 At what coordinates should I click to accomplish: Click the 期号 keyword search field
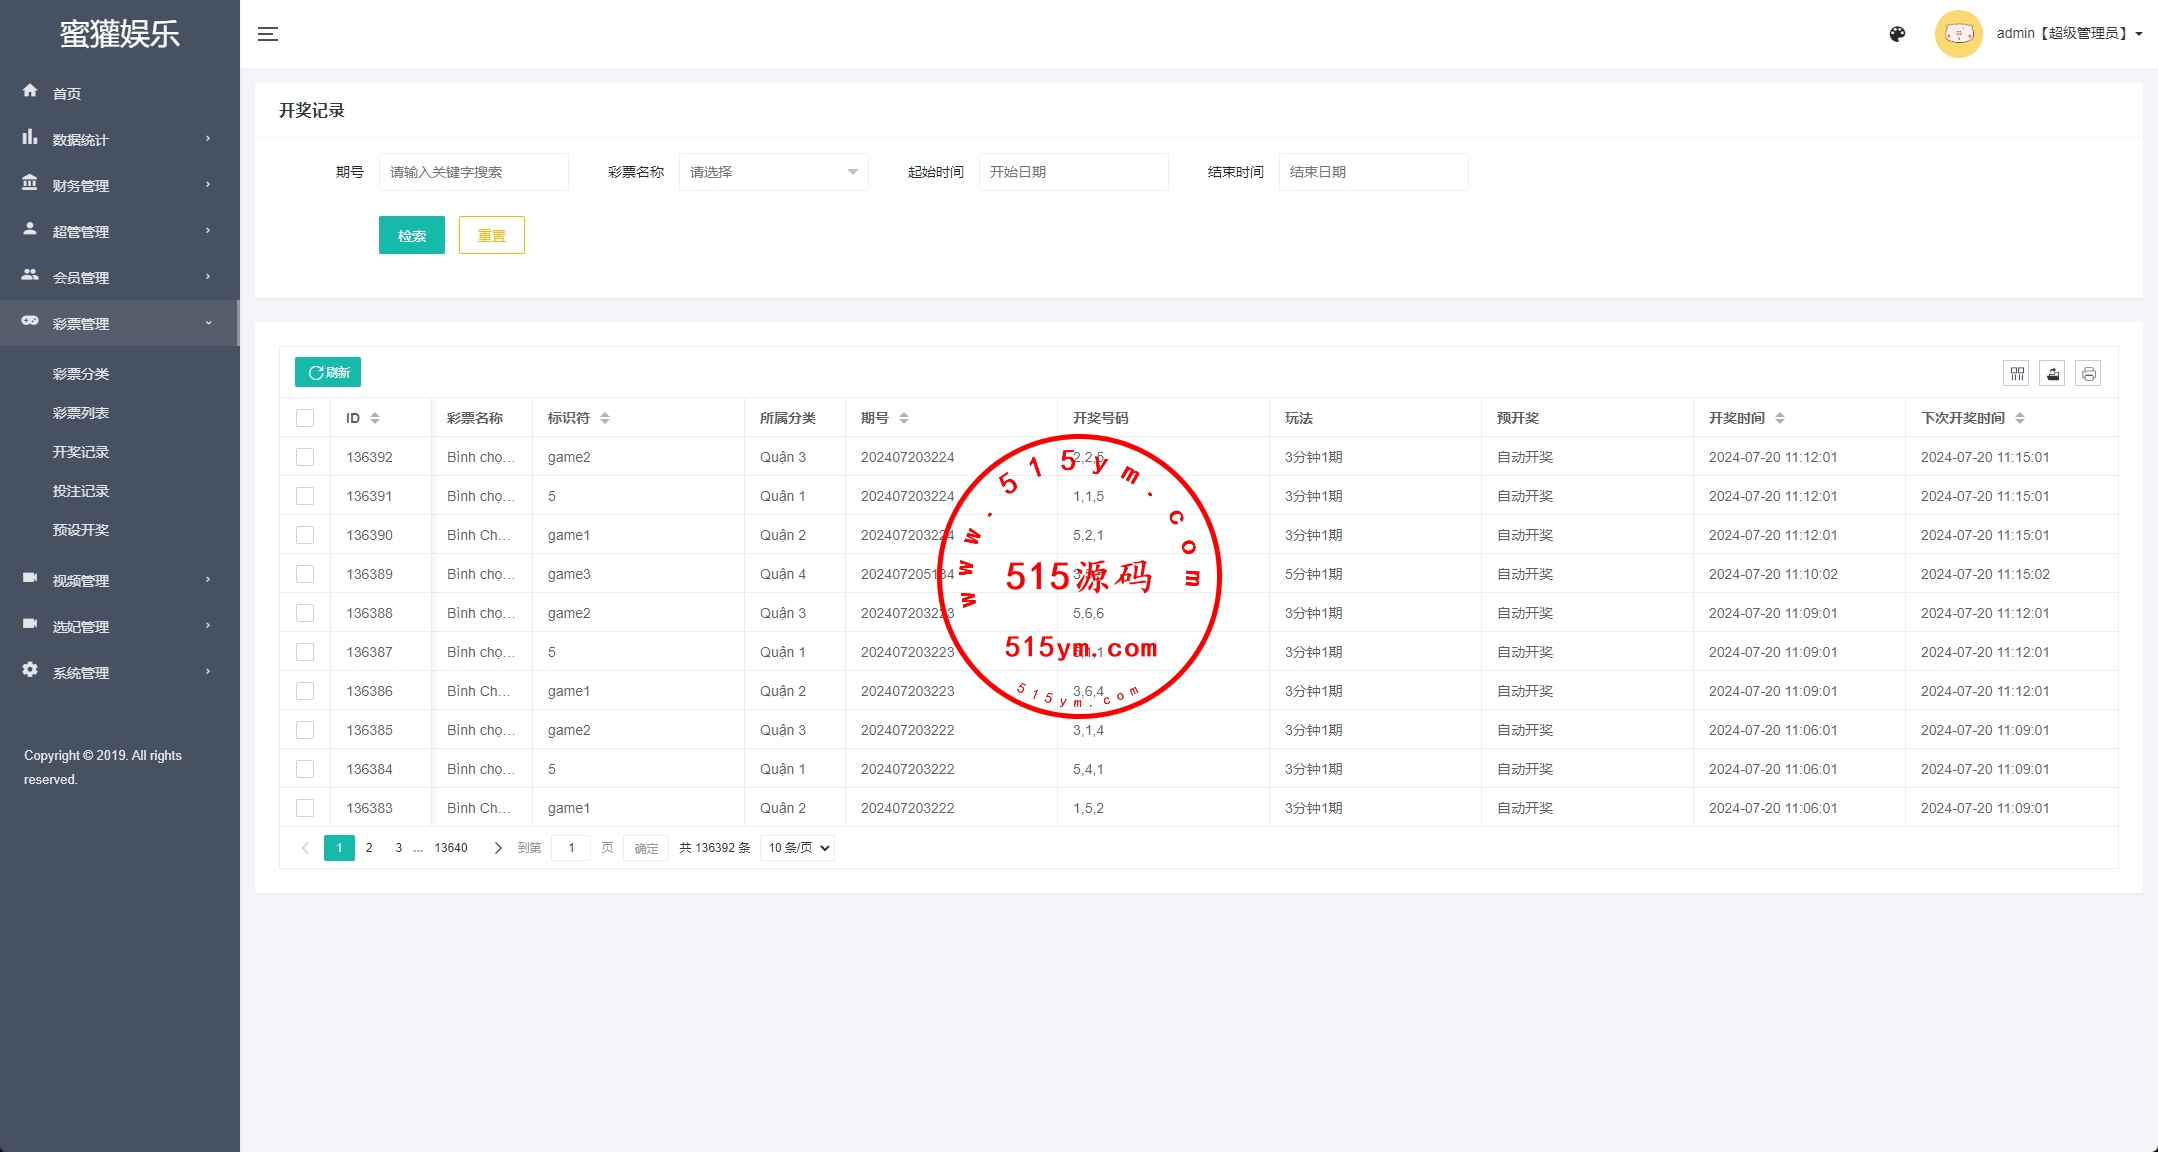click(x=473, y=172)
